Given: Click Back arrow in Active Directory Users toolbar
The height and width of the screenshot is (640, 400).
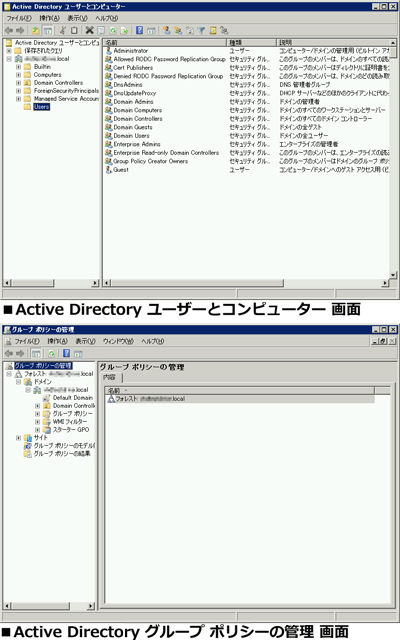Looking at the screenshot, I should pyautogui.click(x=9, y=30).
